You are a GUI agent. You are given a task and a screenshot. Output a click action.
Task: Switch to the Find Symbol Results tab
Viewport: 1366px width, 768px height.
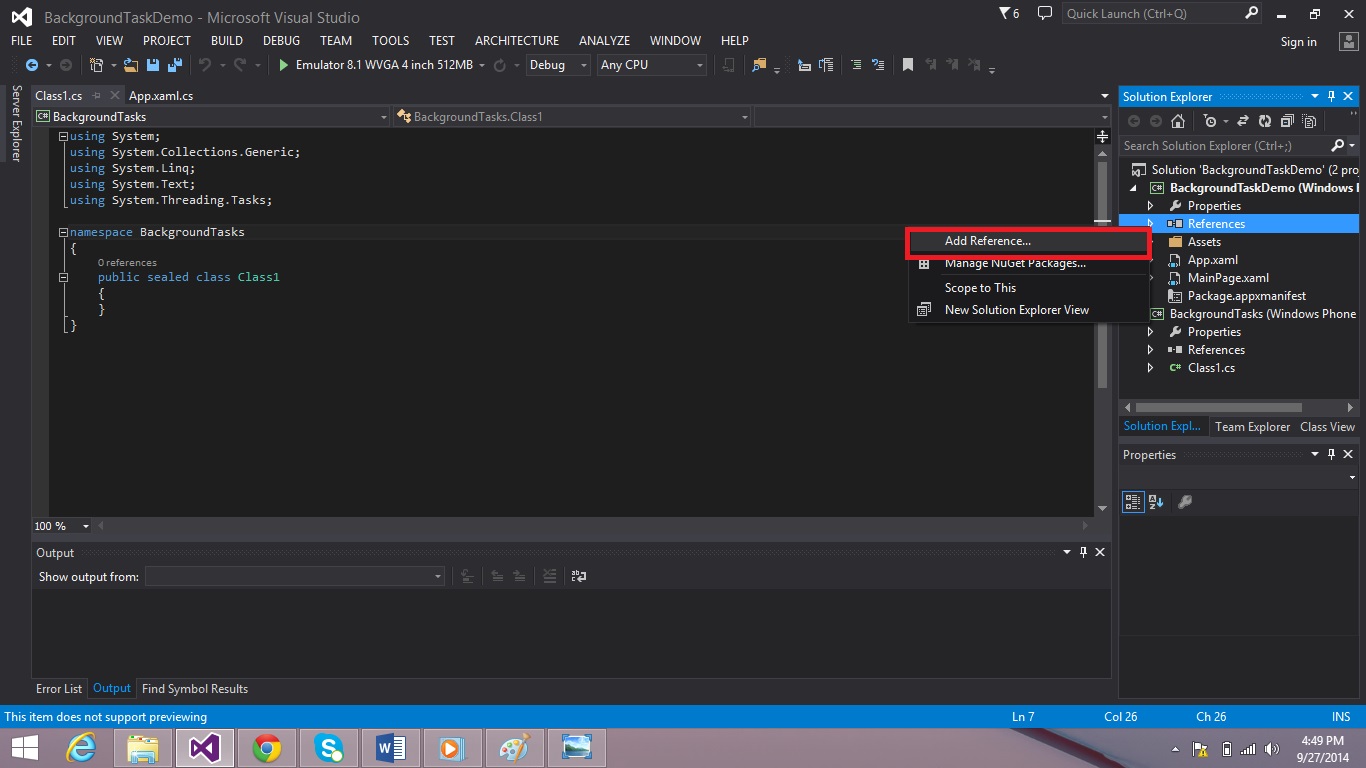click(x=195, y=689)
